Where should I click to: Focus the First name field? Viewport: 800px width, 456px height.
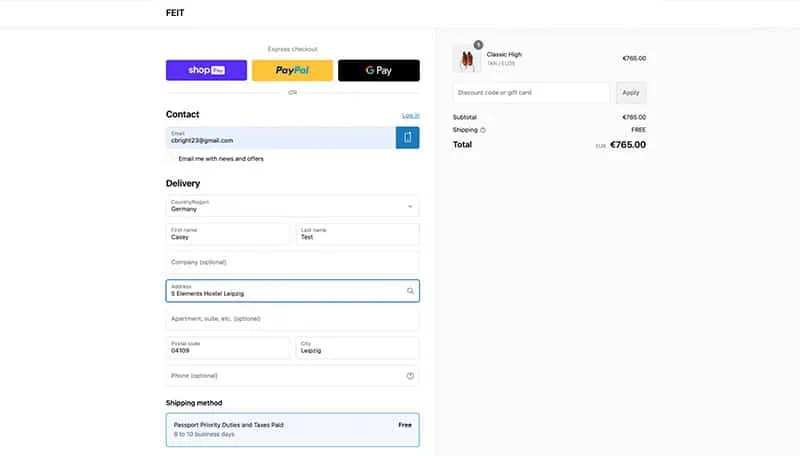coord(227,234)
